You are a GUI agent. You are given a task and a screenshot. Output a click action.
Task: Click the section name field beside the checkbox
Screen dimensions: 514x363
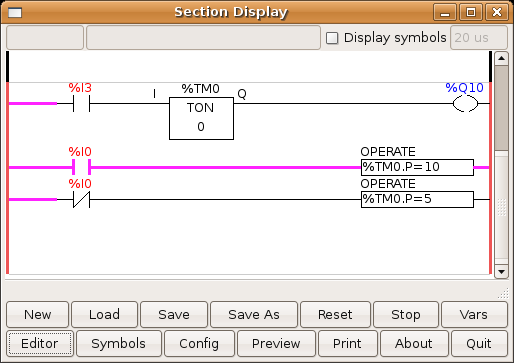tap(203, 38)
